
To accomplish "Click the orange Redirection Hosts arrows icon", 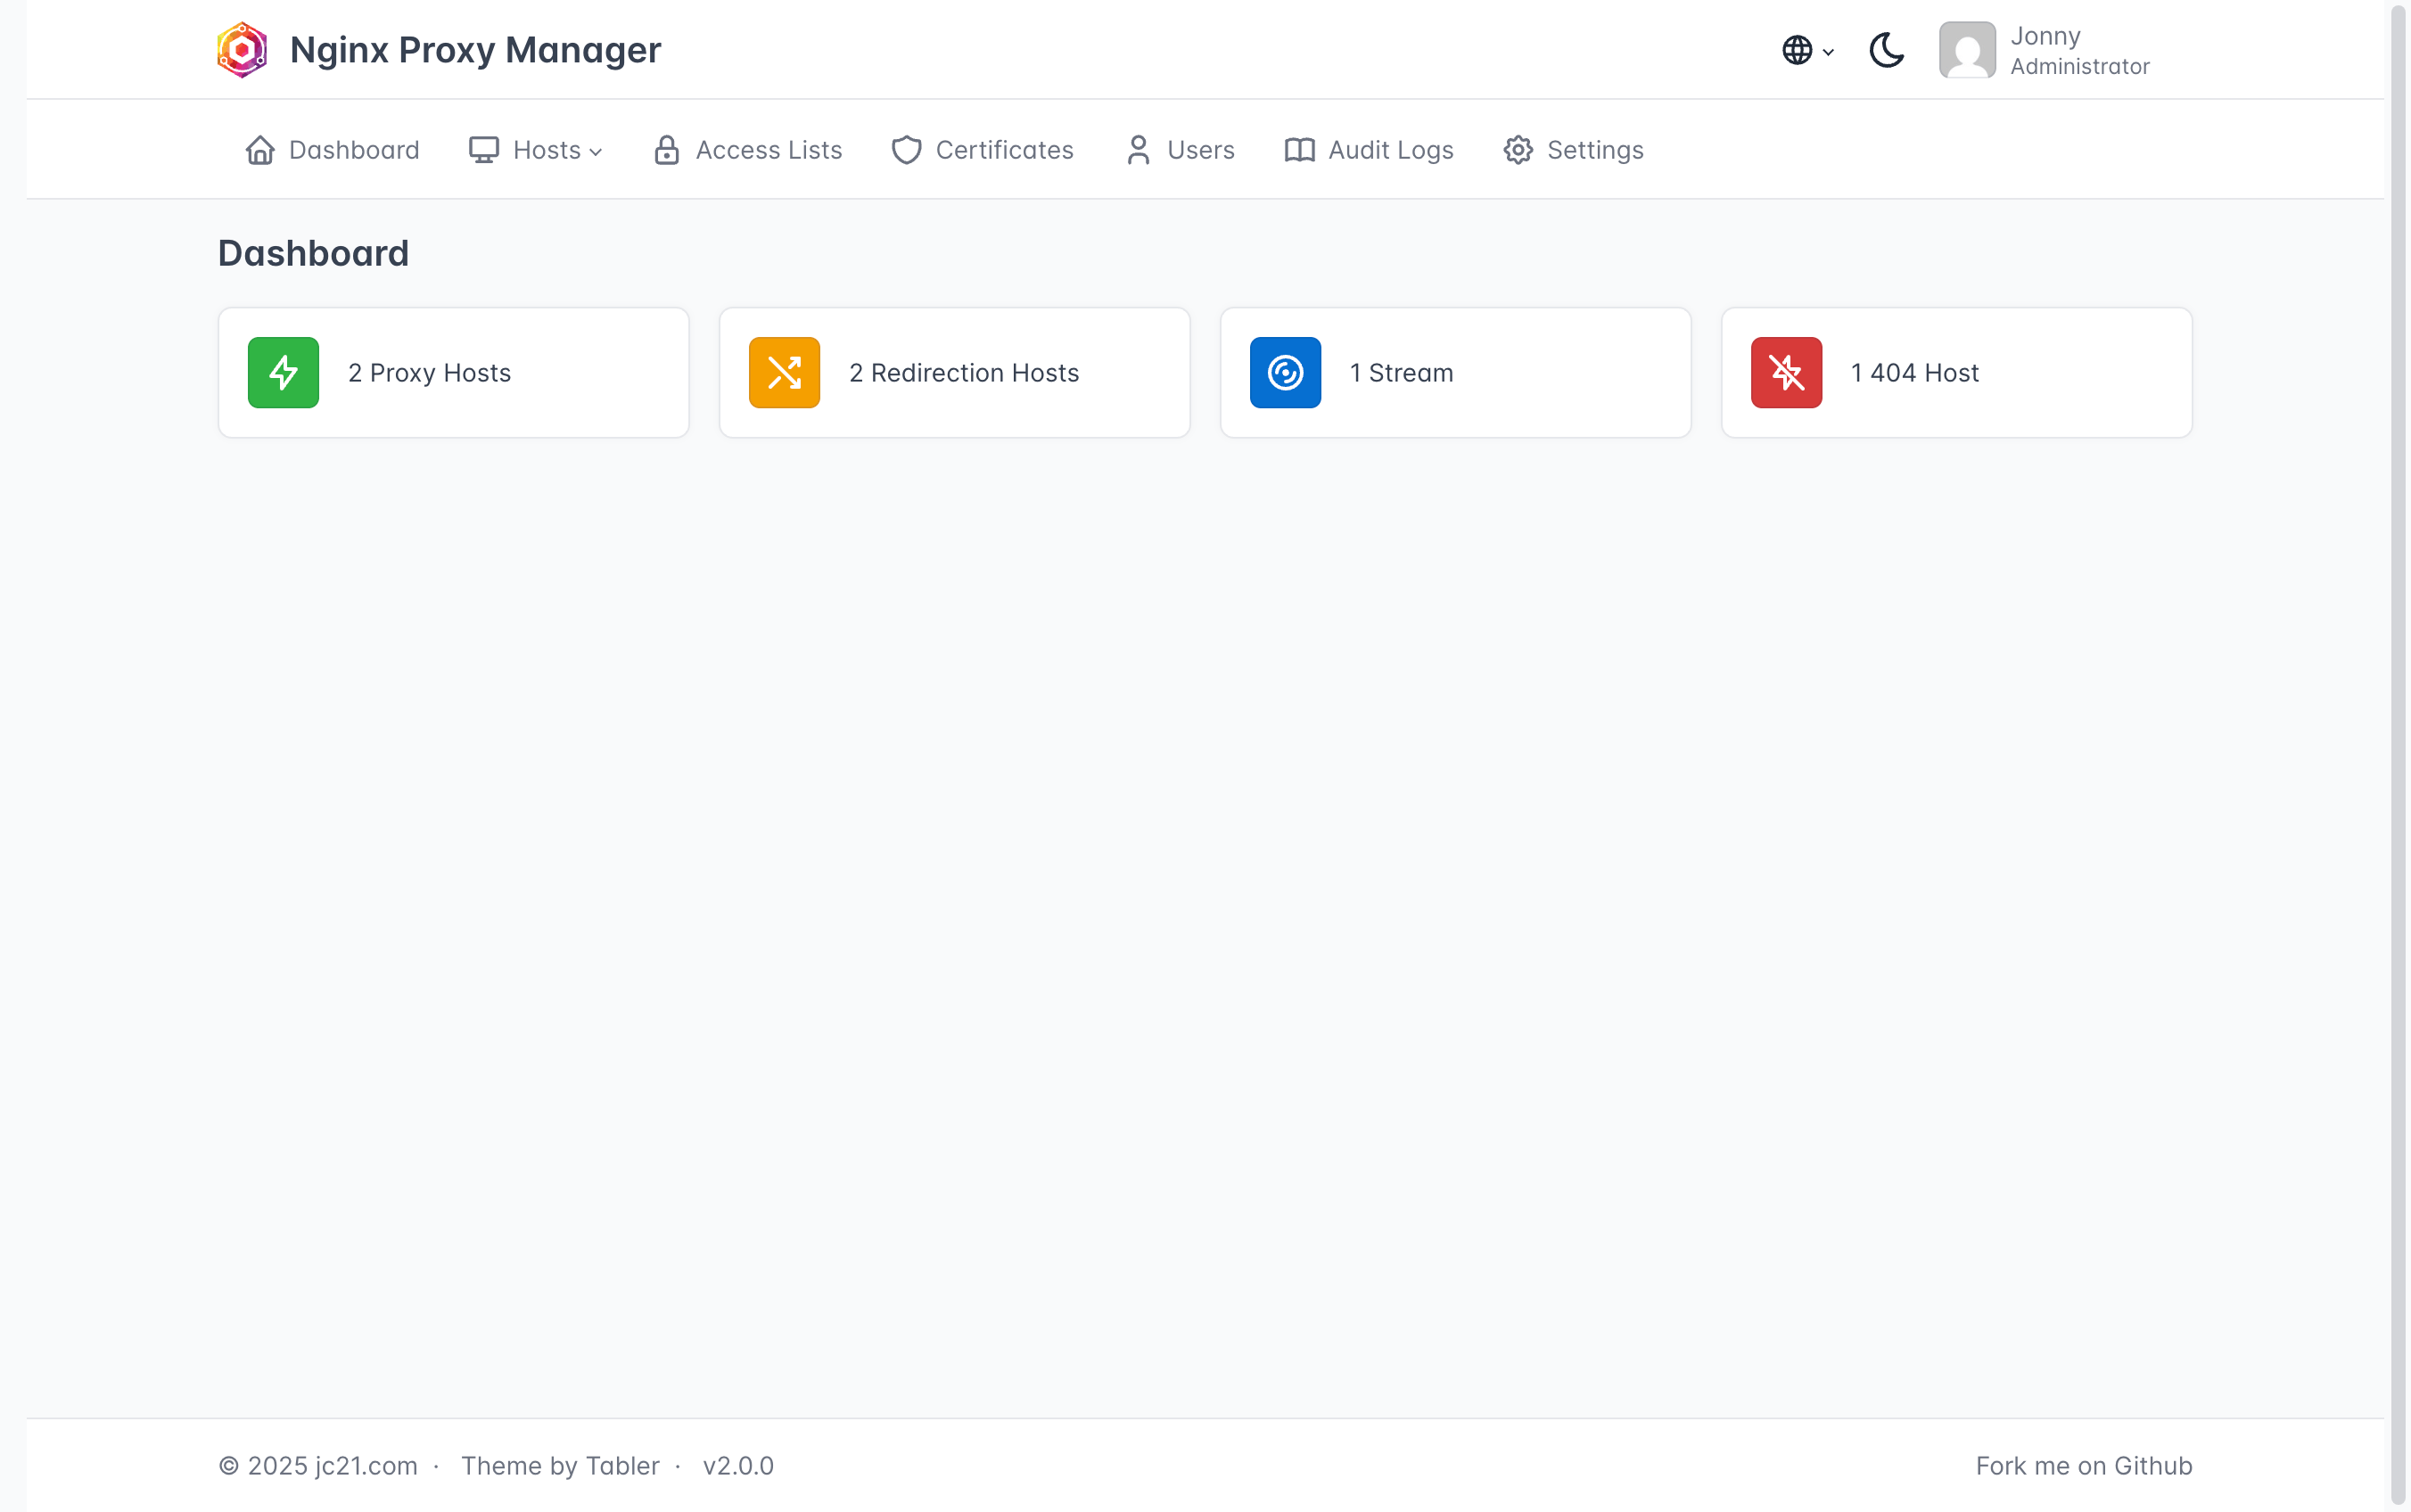I will point(784,372).
